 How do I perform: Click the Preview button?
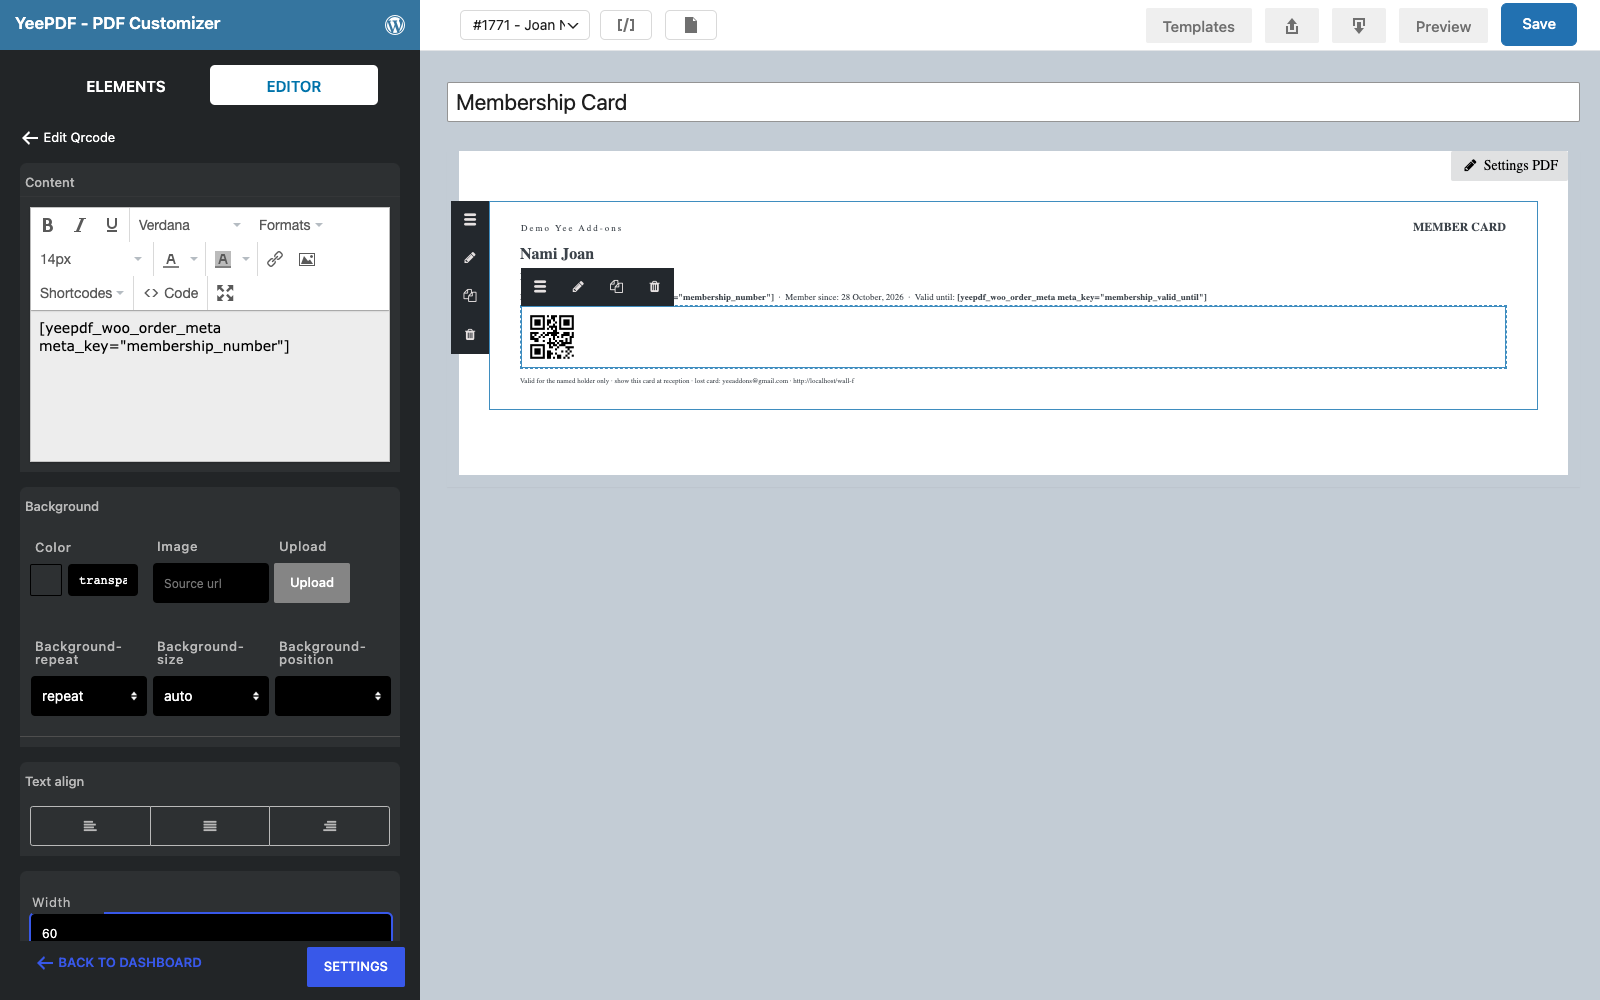coord(1443,26)
